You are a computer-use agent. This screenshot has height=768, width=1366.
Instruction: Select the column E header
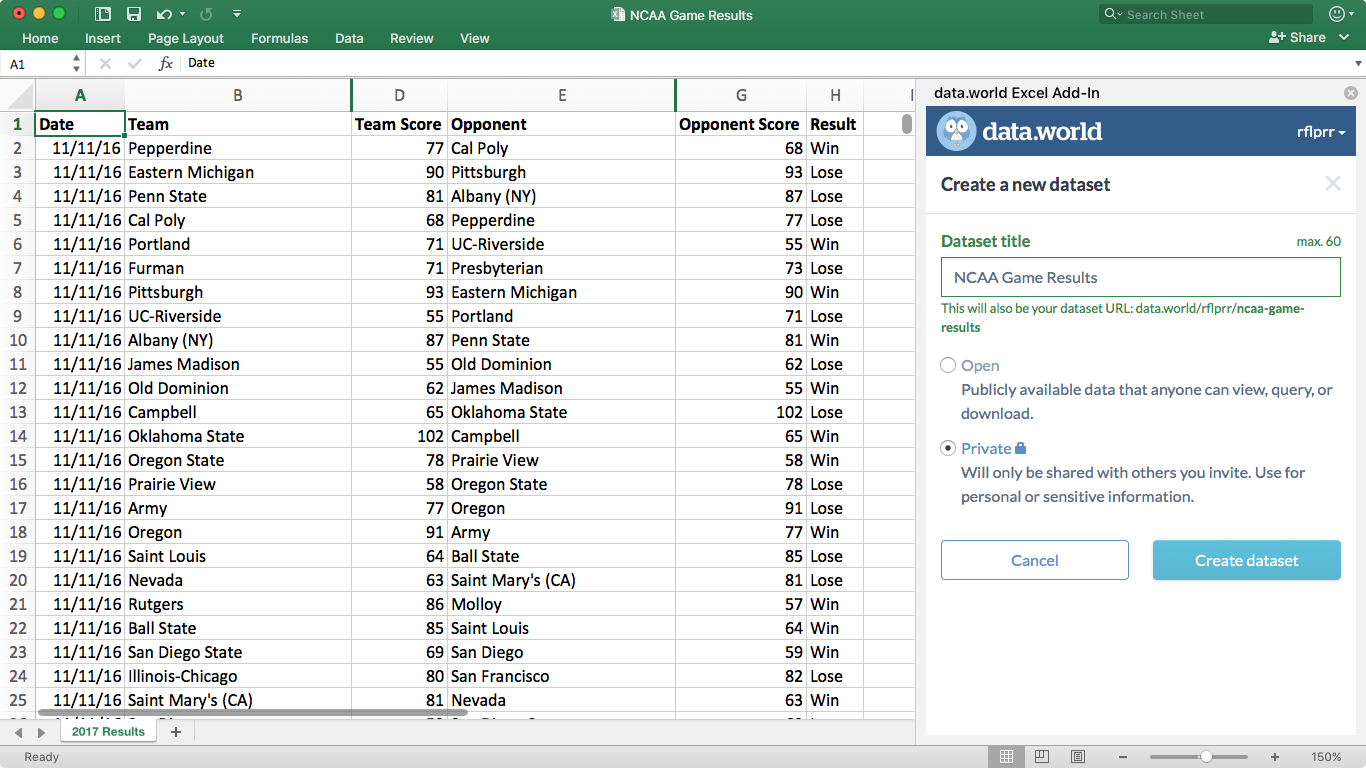pos(562,95)
